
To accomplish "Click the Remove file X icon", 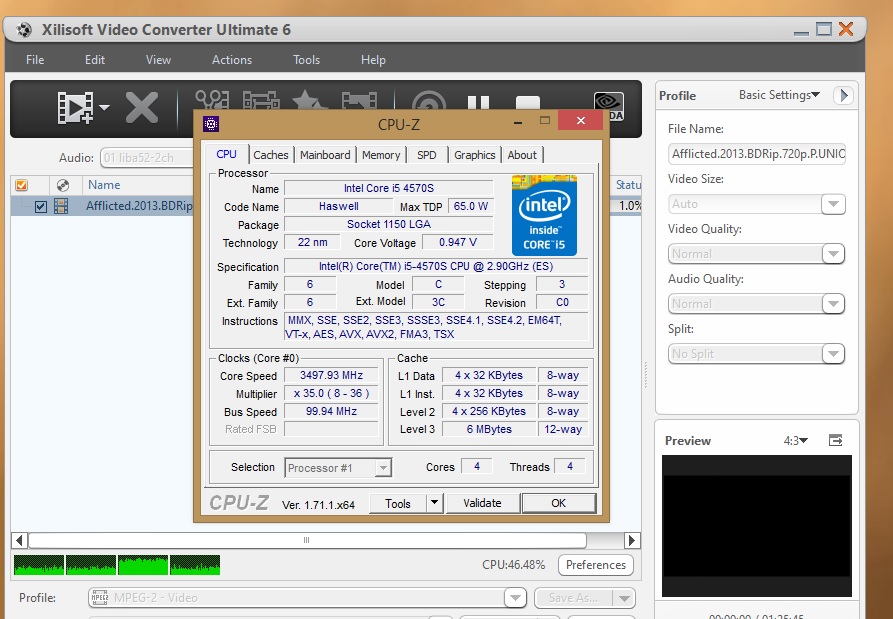I will pyautogui.click(x=142, y=108).
